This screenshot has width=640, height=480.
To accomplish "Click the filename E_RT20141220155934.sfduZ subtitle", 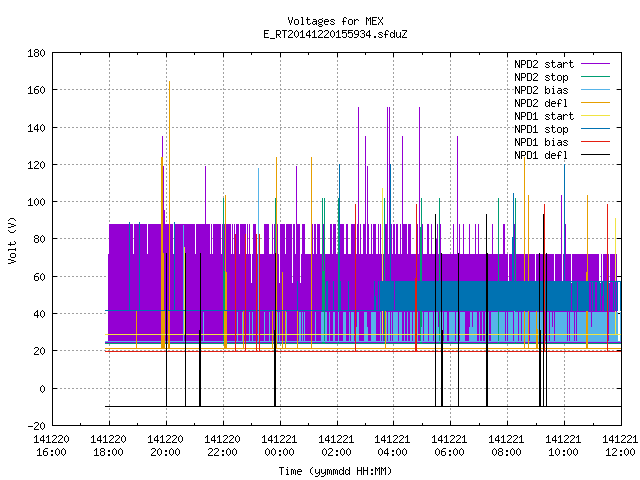I will (335, 34).
